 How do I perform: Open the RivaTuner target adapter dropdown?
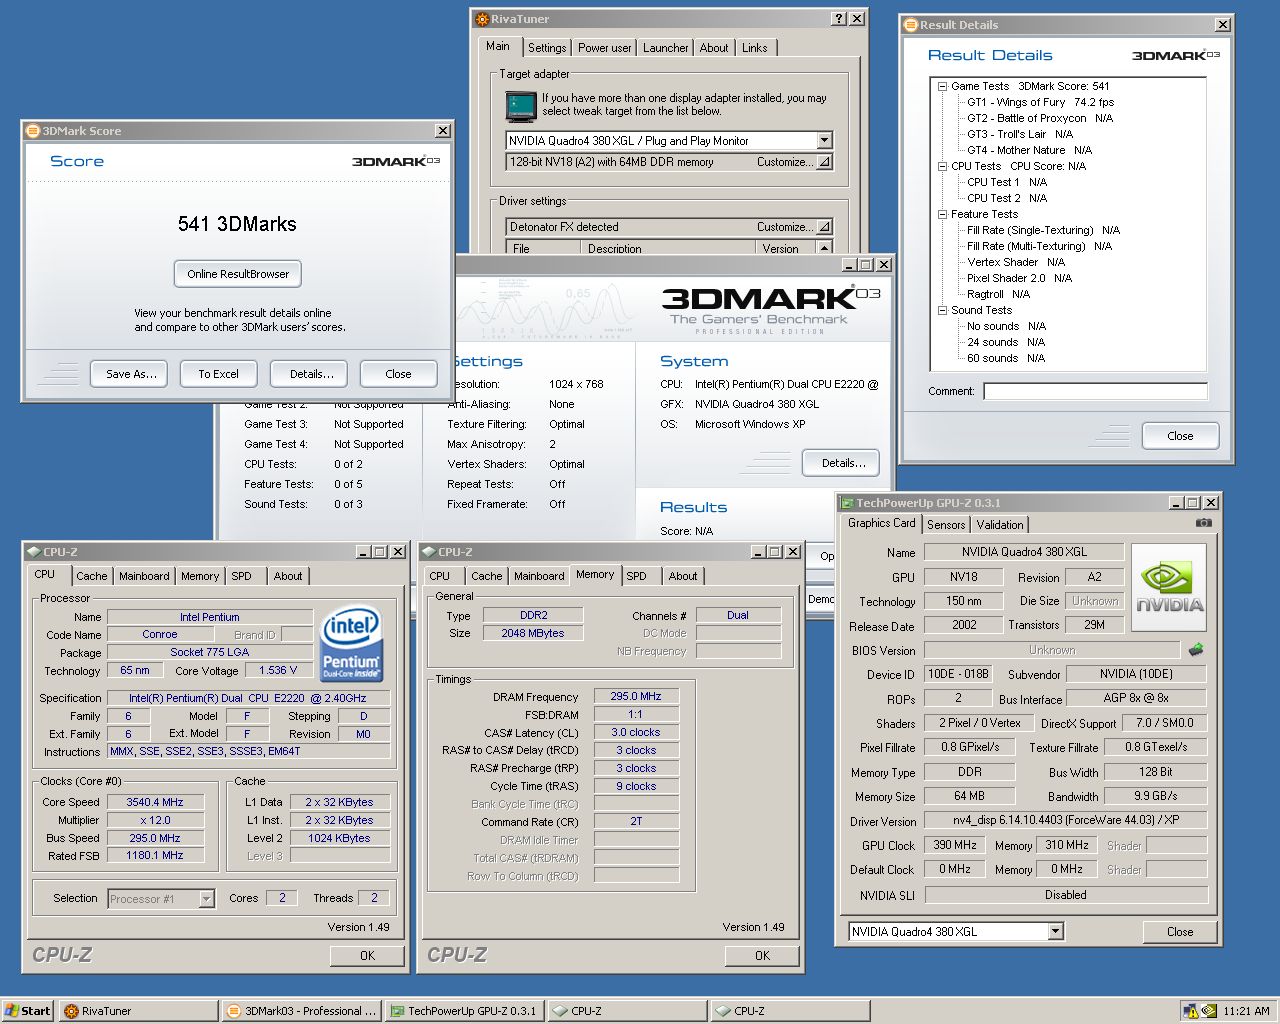point(824,141)
